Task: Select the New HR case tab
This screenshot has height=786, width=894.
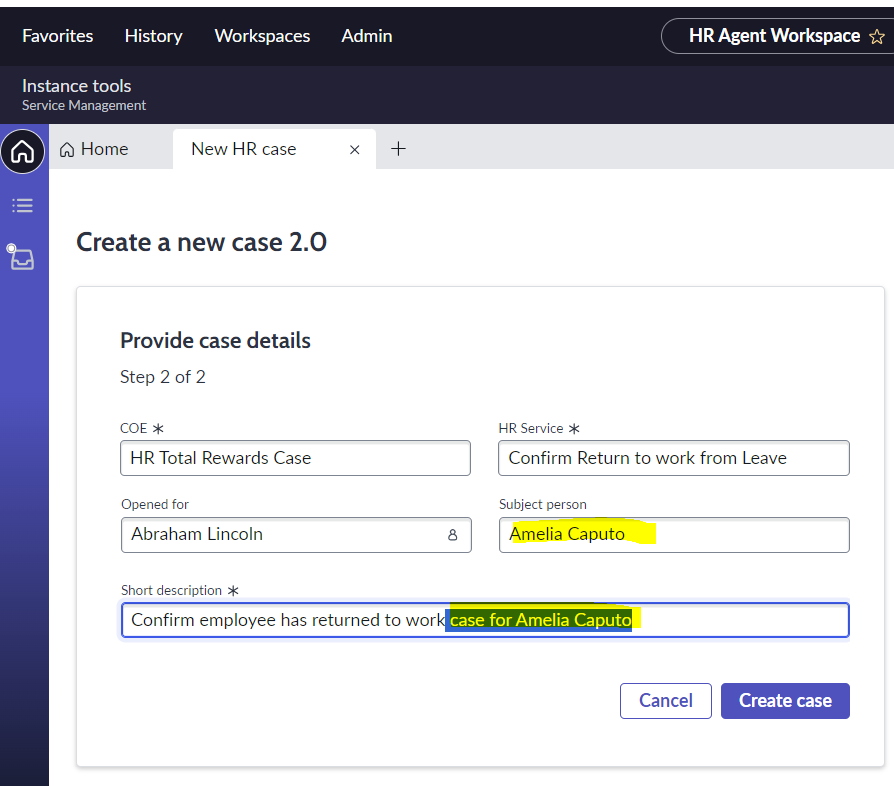Action: click(x=274, y=149)
